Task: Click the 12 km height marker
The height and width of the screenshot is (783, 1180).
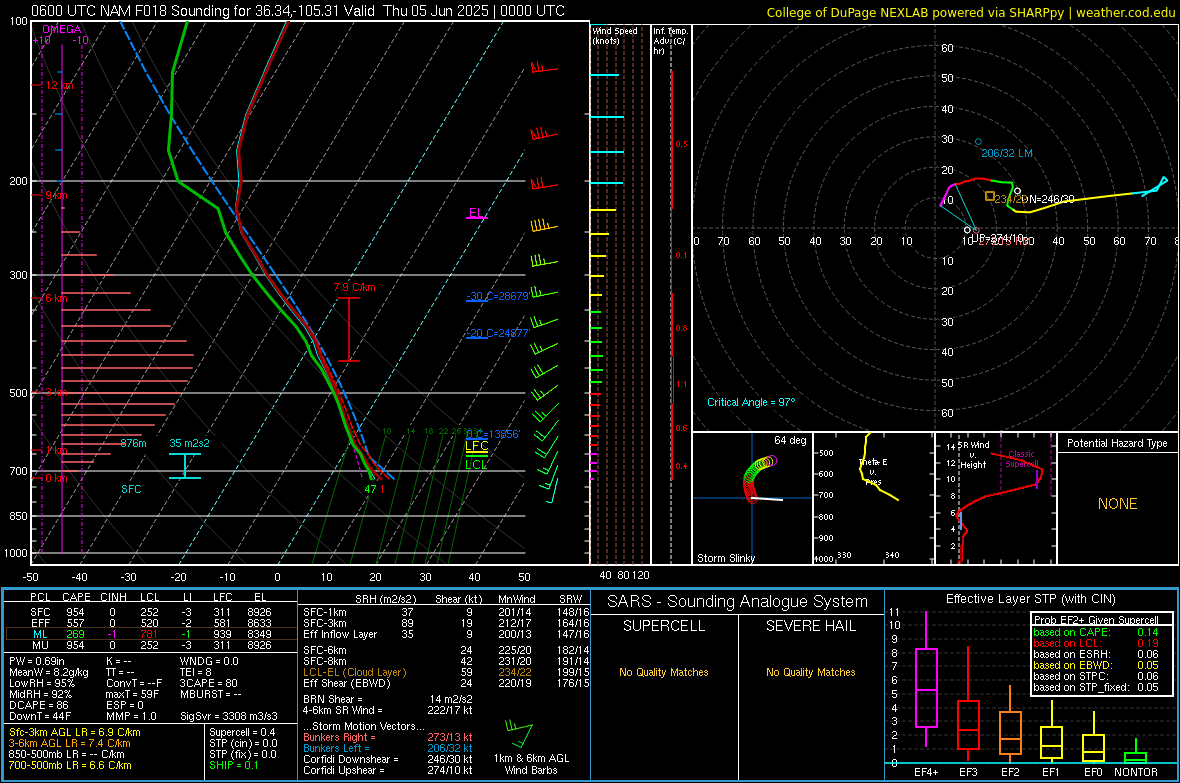Action: (59, 85)
